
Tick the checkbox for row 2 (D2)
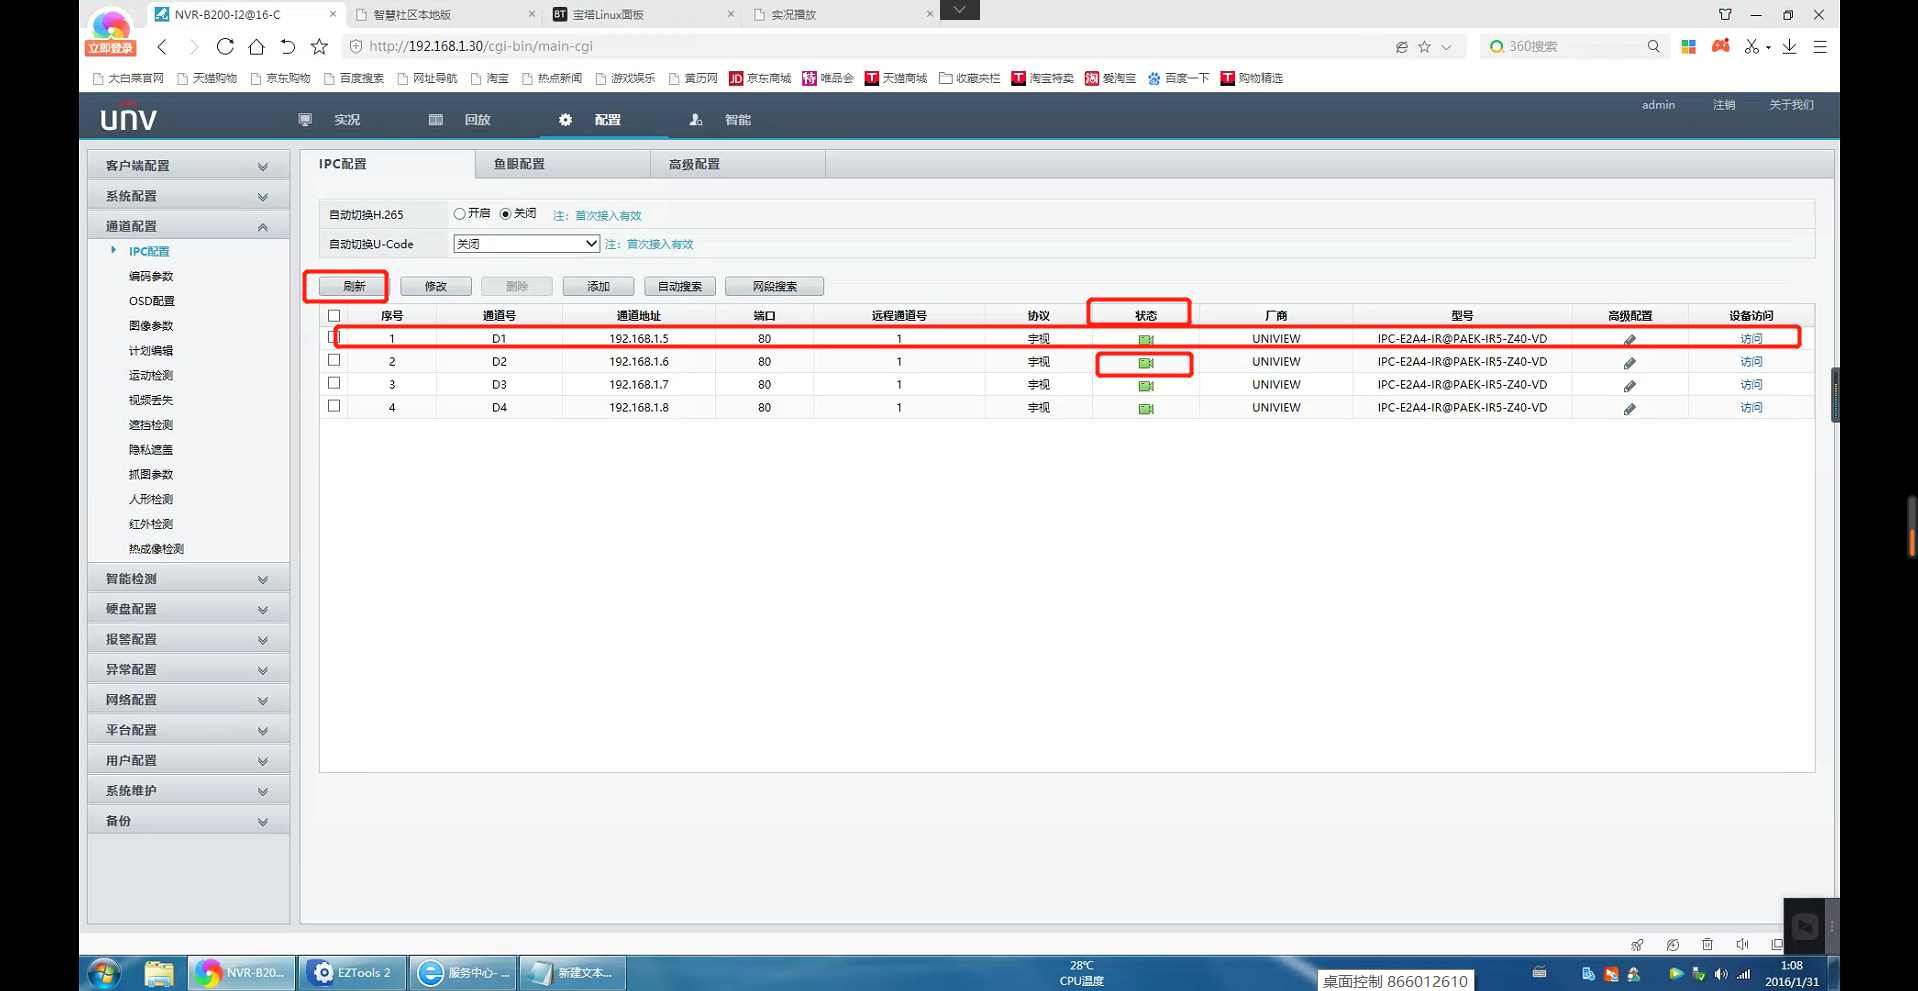coord(334,361)
